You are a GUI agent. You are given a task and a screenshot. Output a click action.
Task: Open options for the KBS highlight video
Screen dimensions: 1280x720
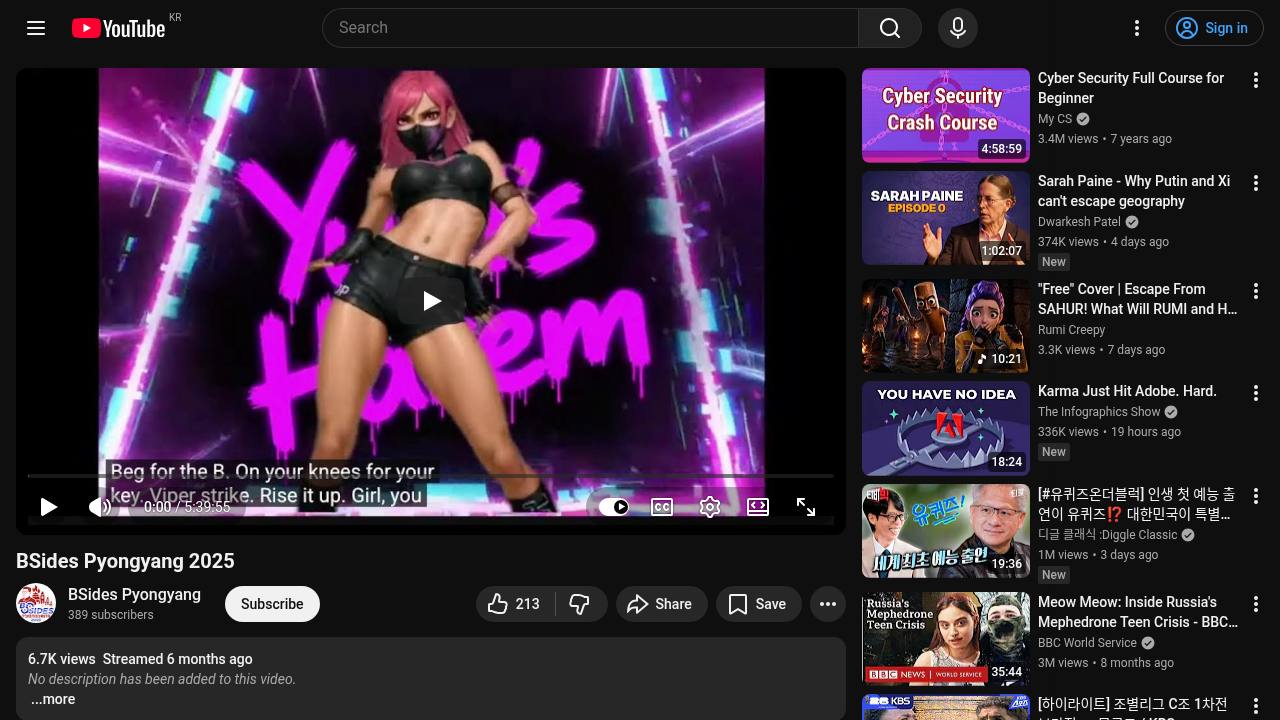tap(1256, 707)
